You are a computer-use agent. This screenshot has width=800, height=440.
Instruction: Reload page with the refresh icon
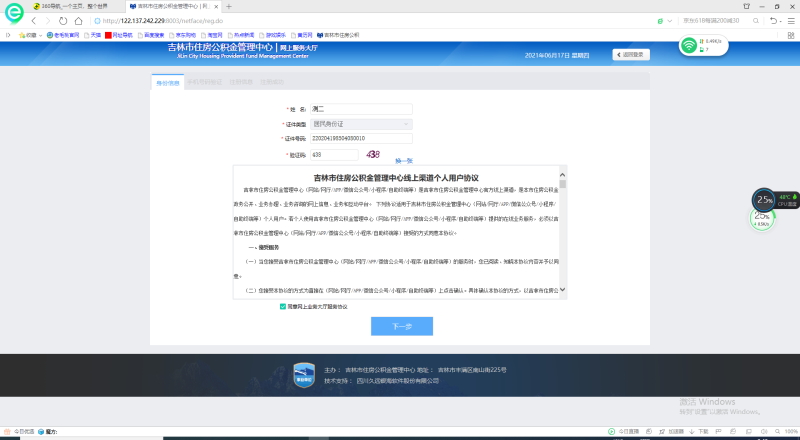tap(64, 20)
